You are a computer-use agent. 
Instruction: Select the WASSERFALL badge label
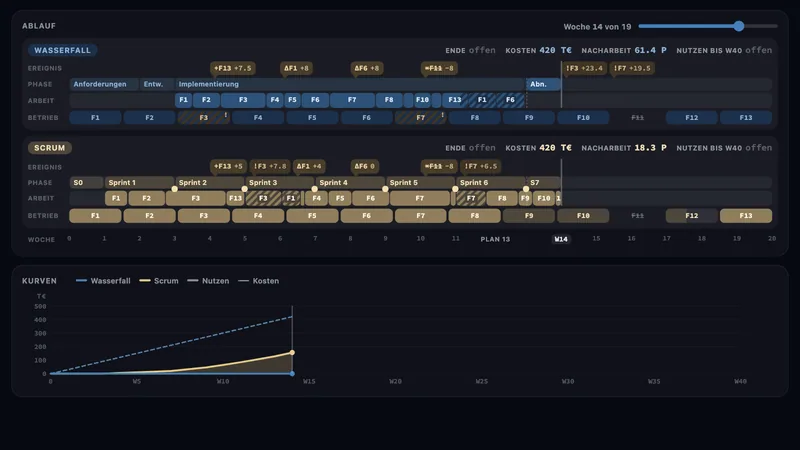coord(62,50)
